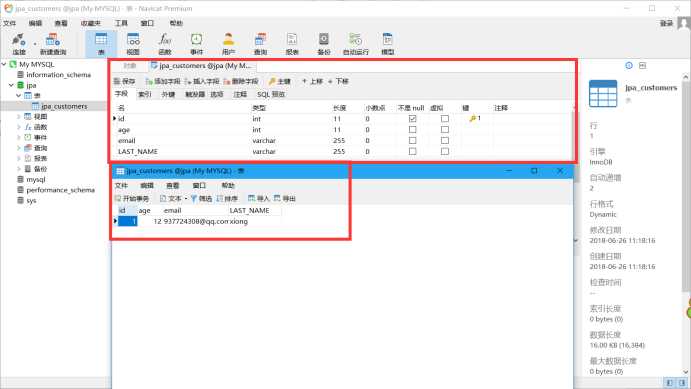Open the Query (查询) toolbar icon
691x389 pixels.
[260, 44]
